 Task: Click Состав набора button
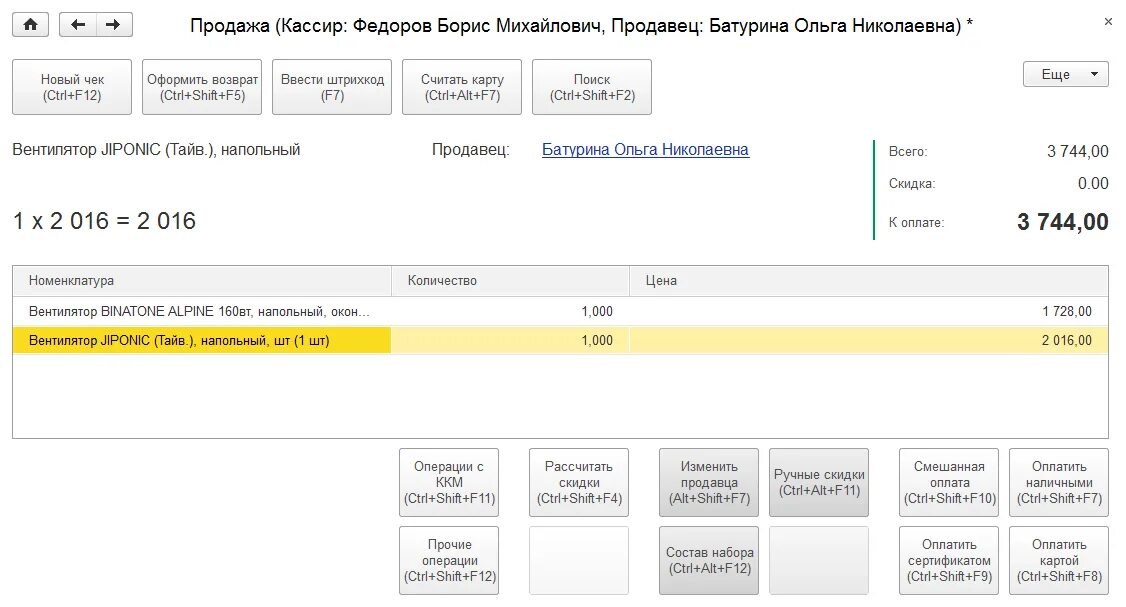(x=709, y=561)
